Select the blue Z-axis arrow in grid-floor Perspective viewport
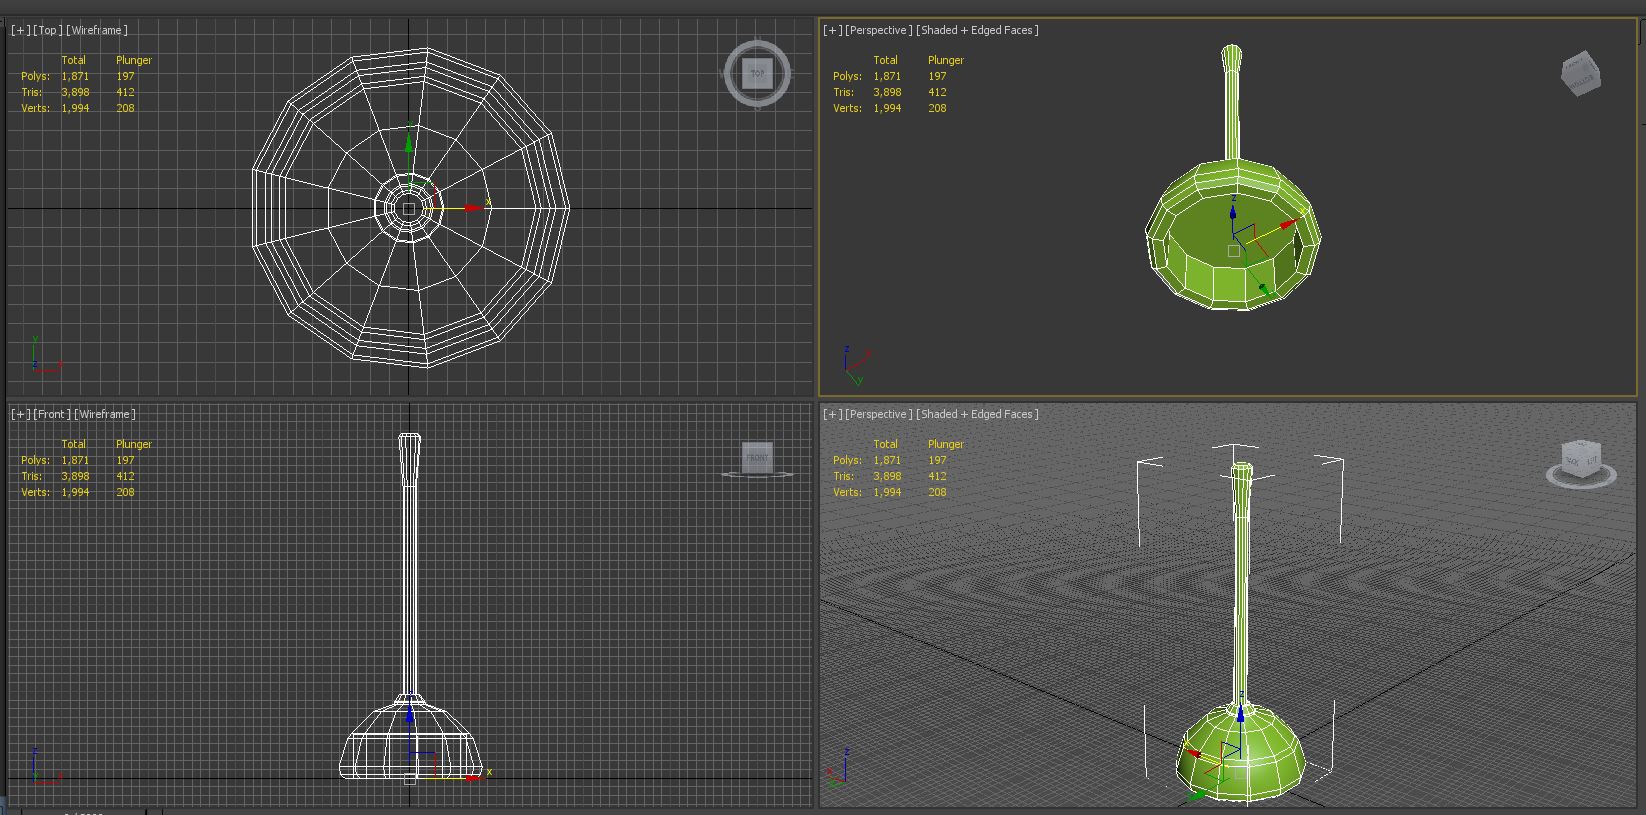Screen dimensions: 1646x815 (1240, 712)
